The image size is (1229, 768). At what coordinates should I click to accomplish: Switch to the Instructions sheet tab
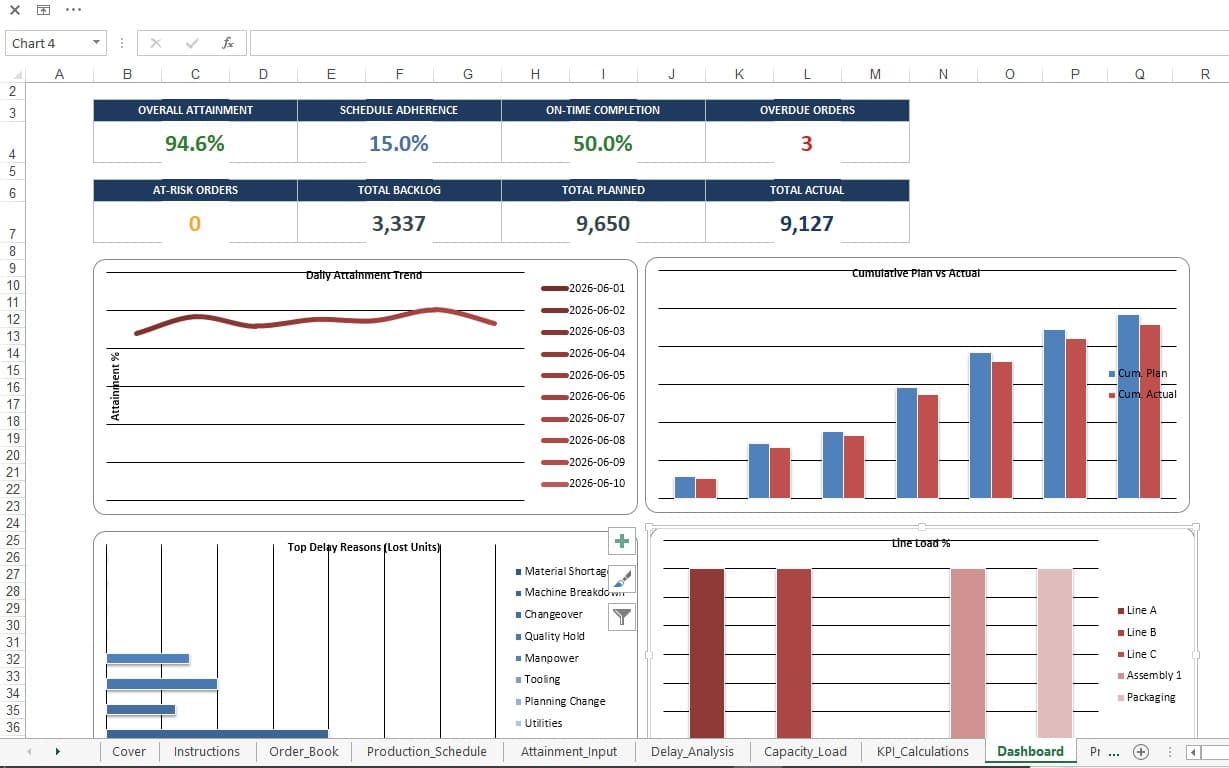click(206, 752)
